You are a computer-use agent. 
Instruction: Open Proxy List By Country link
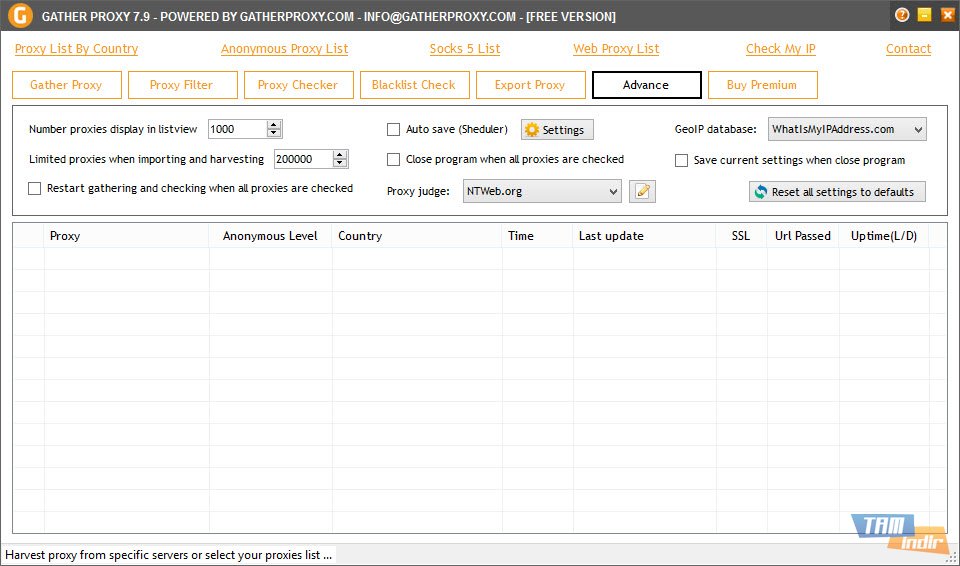click(77, 49)
